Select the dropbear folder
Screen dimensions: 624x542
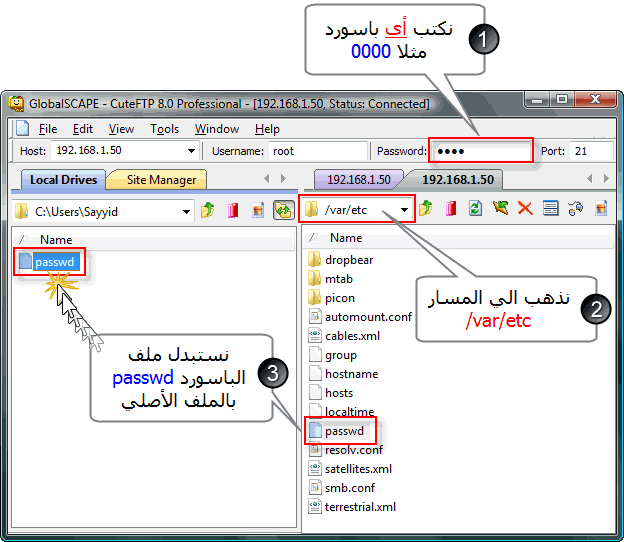[341, 260]
